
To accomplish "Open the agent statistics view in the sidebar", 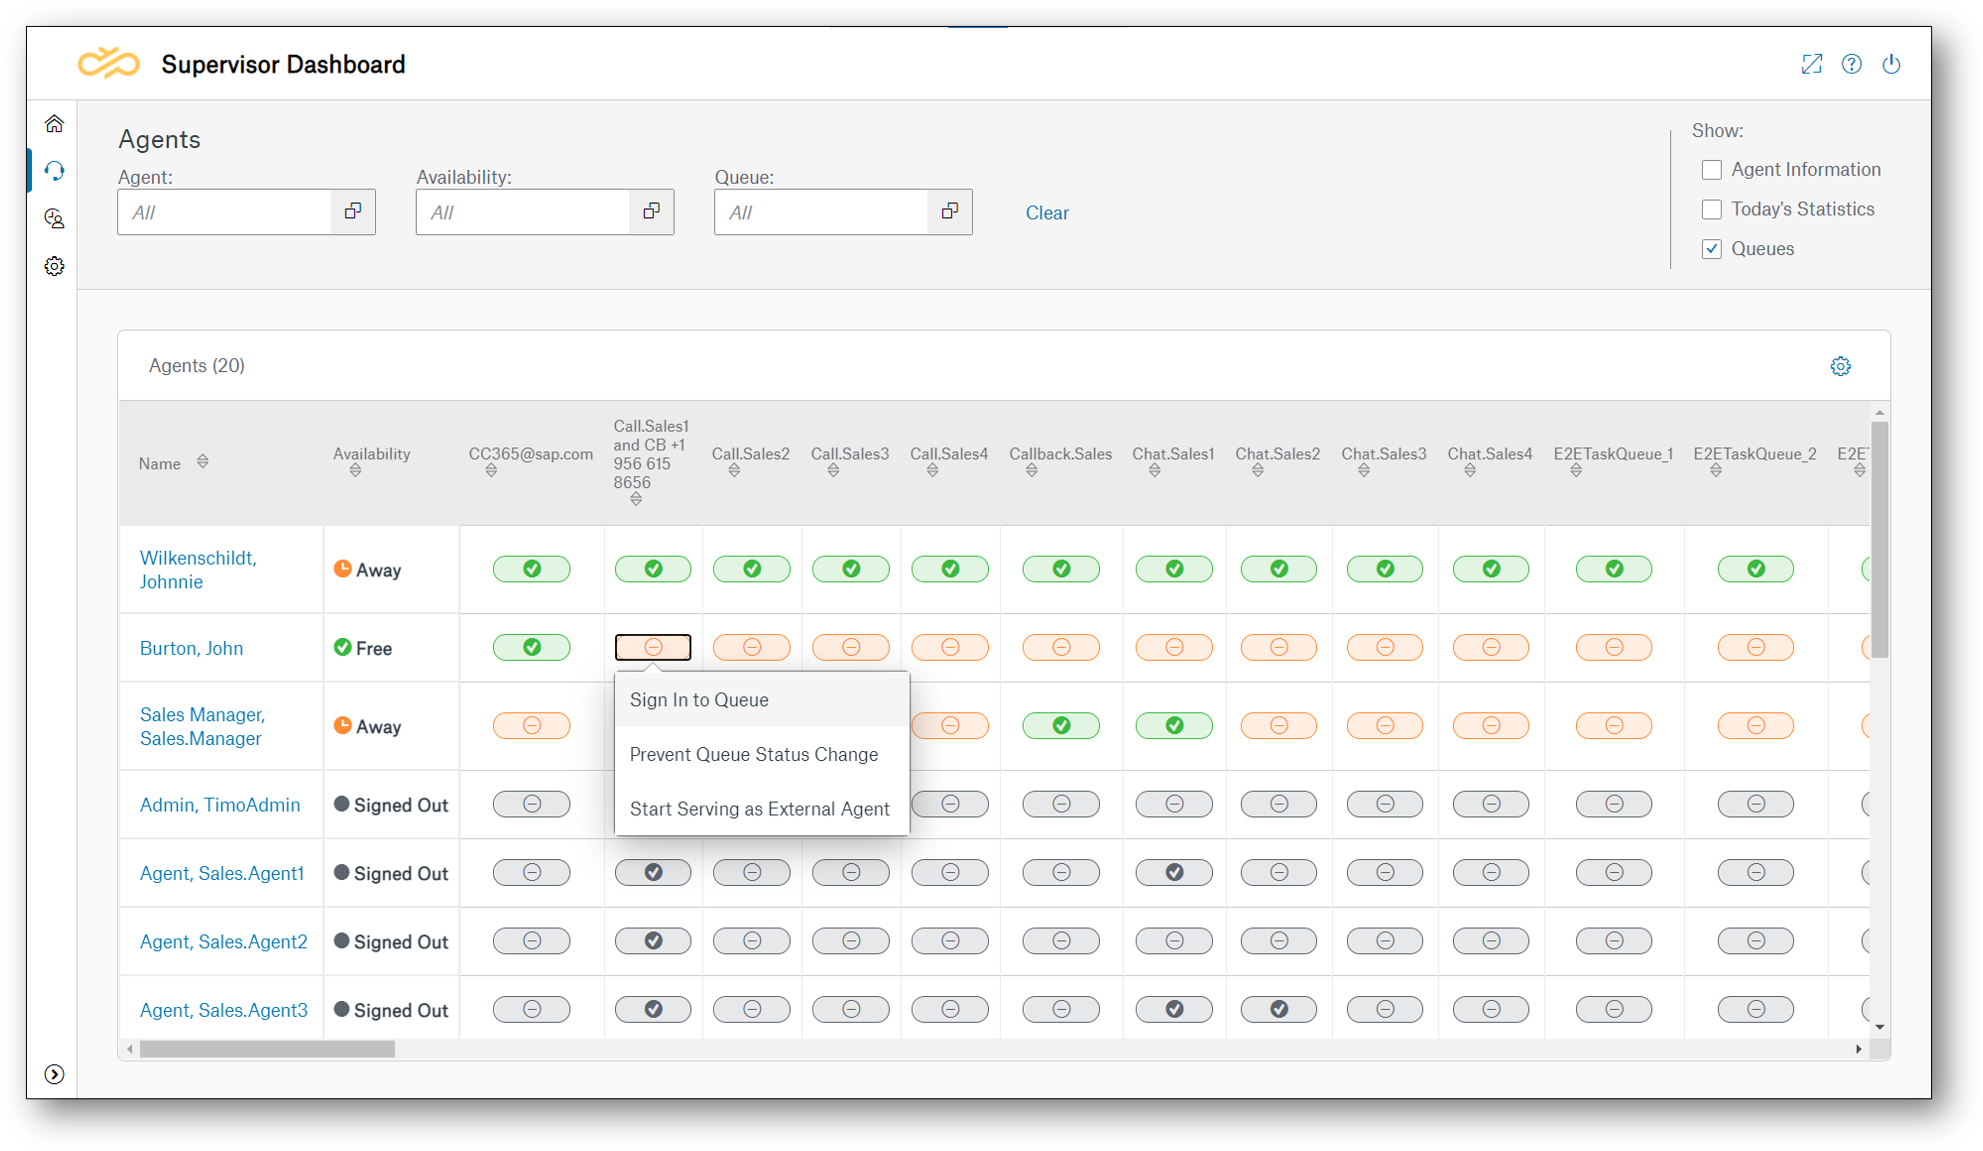I will point(55,218).
